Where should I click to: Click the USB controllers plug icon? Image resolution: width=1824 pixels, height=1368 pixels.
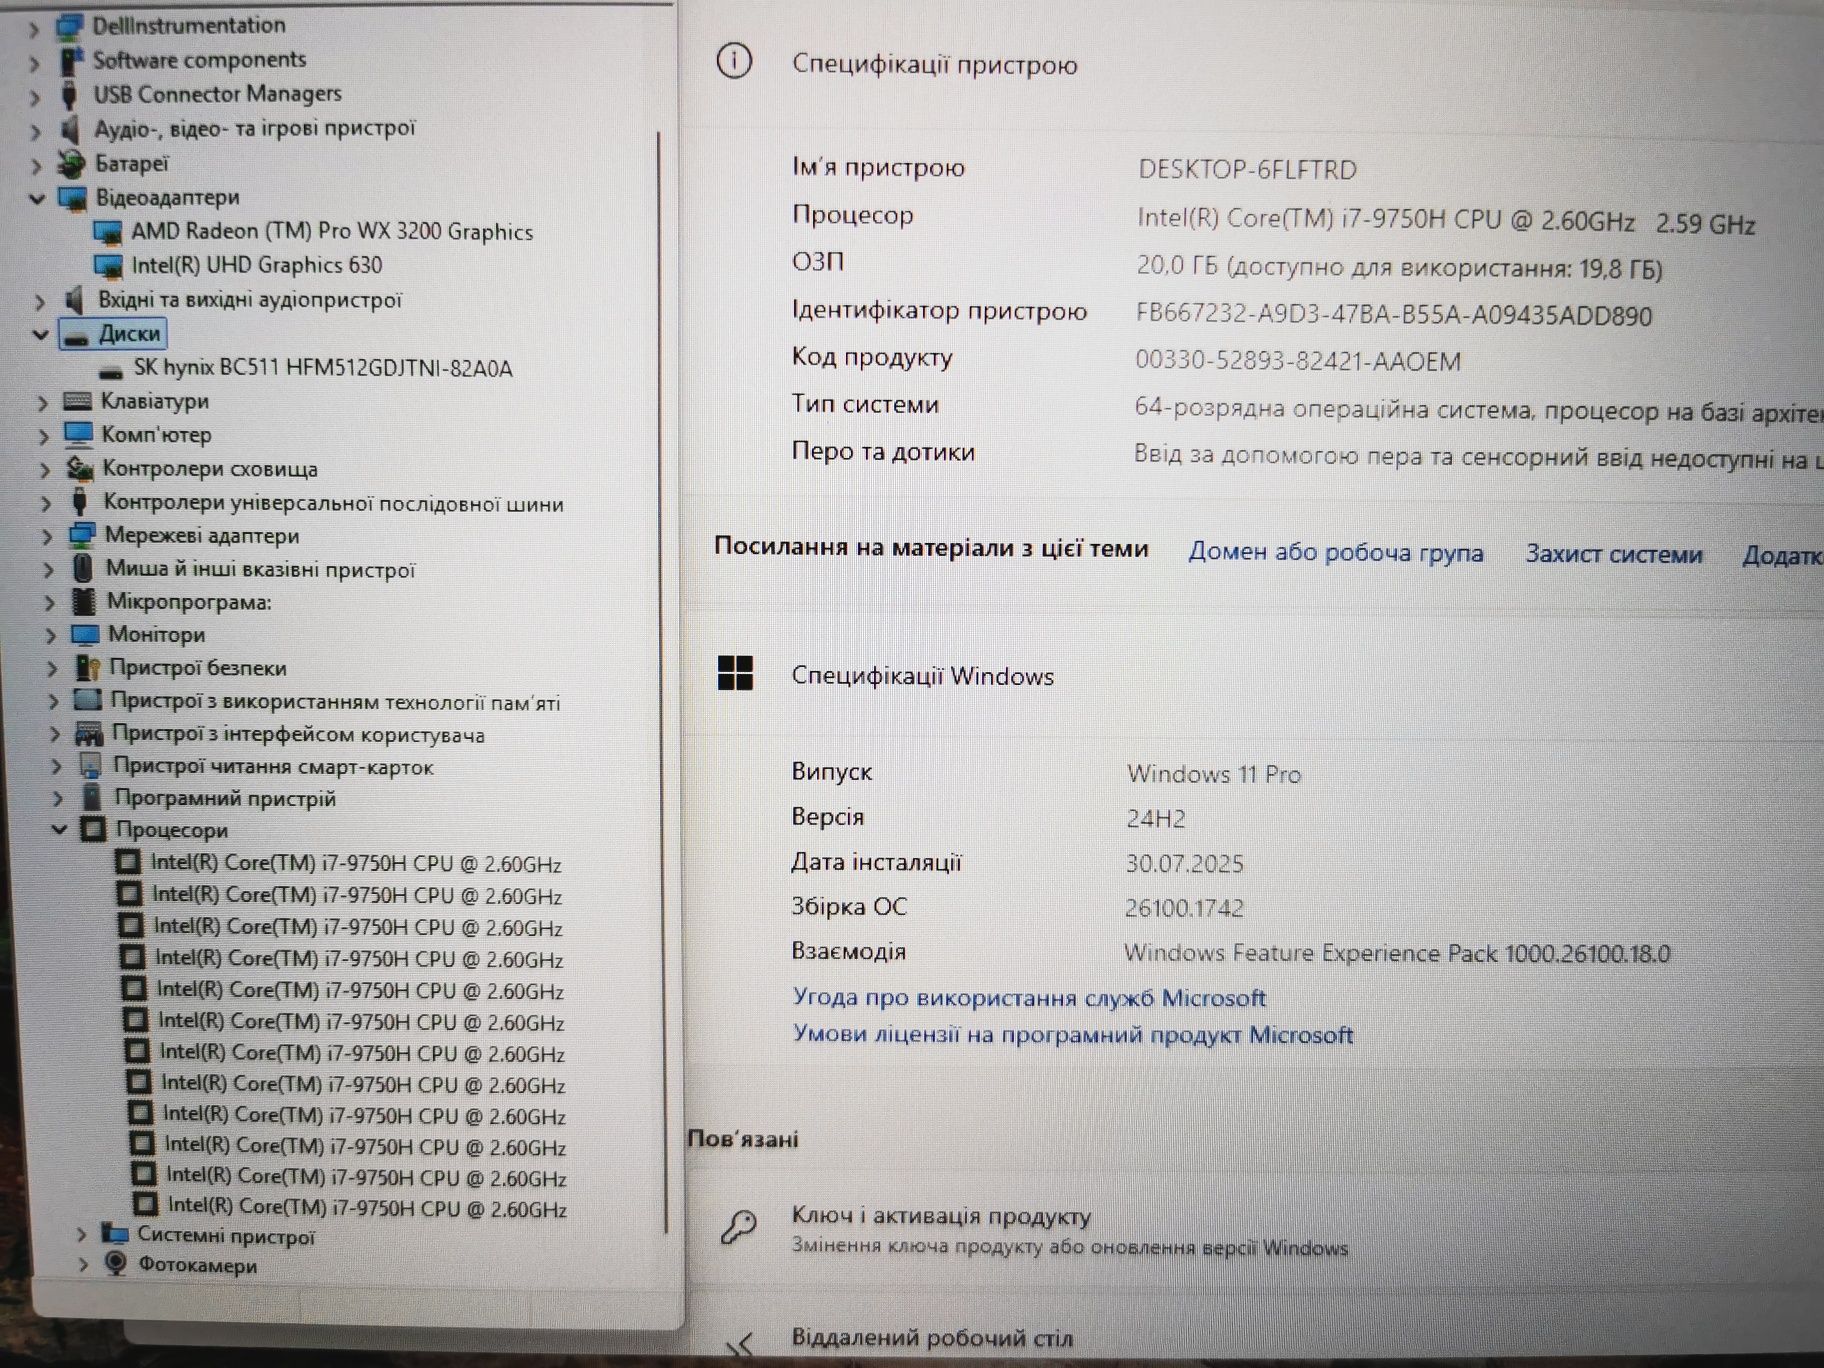80,502
